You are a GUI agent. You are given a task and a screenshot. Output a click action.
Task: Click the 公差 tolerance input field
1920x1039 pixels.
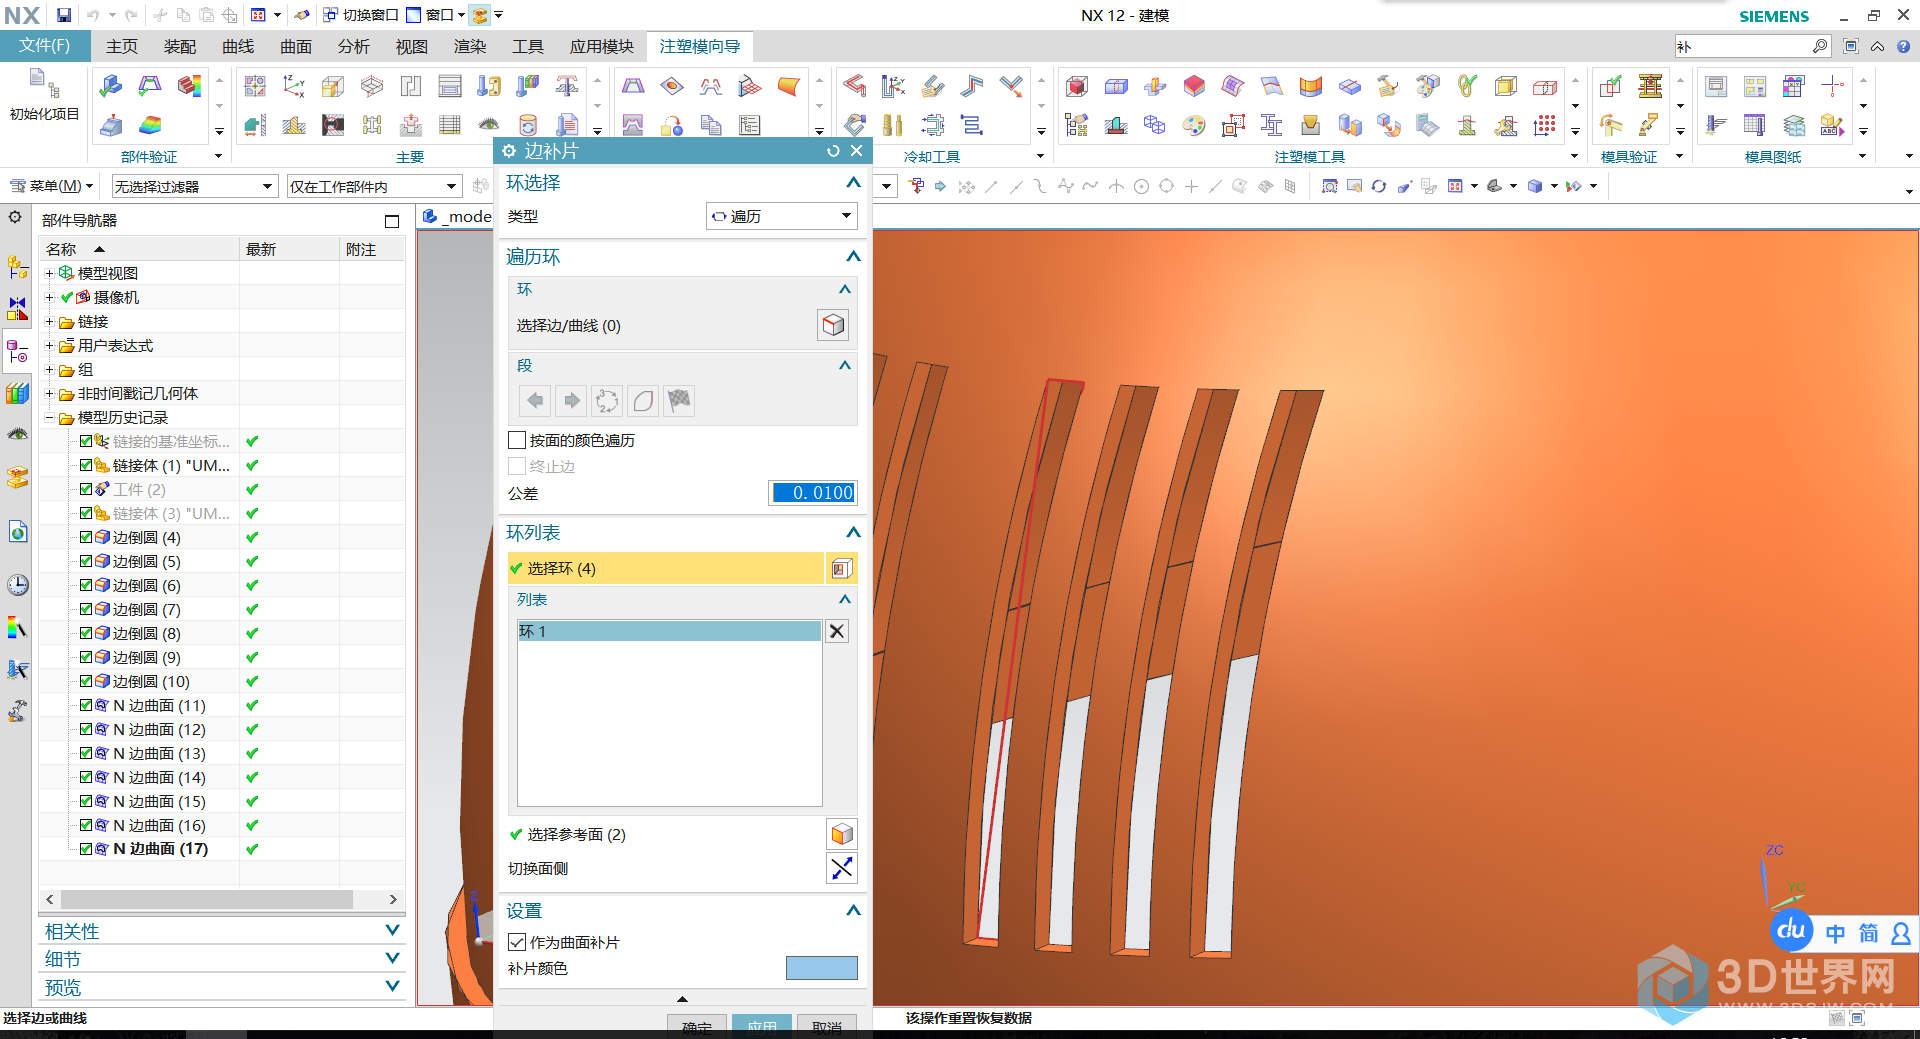812,492
